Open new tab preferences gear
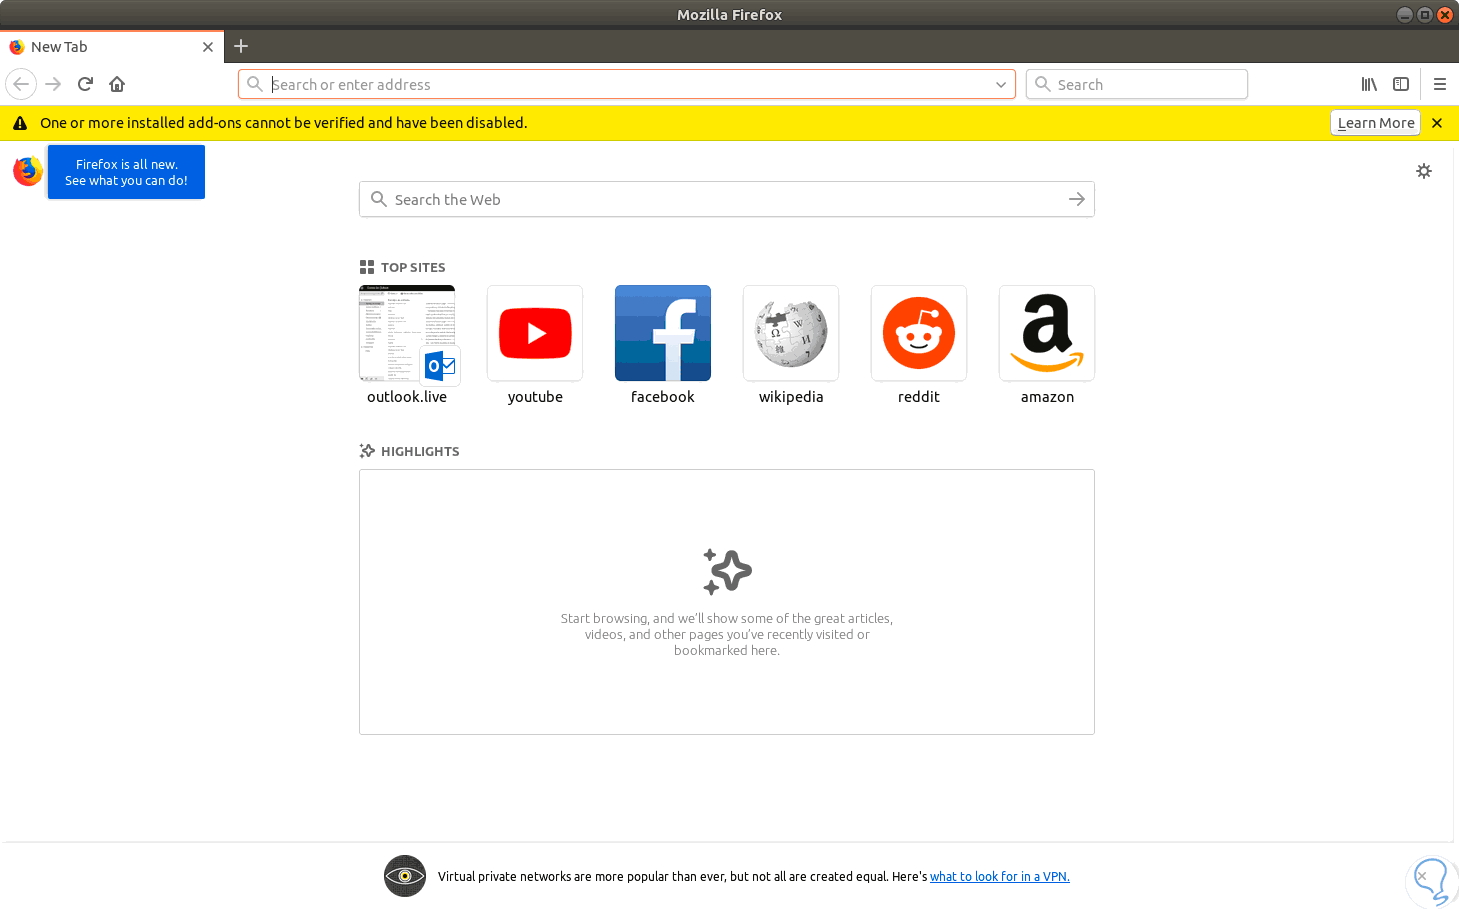The width and height of the screenshot is (1459, 909). pos(1424,171)
